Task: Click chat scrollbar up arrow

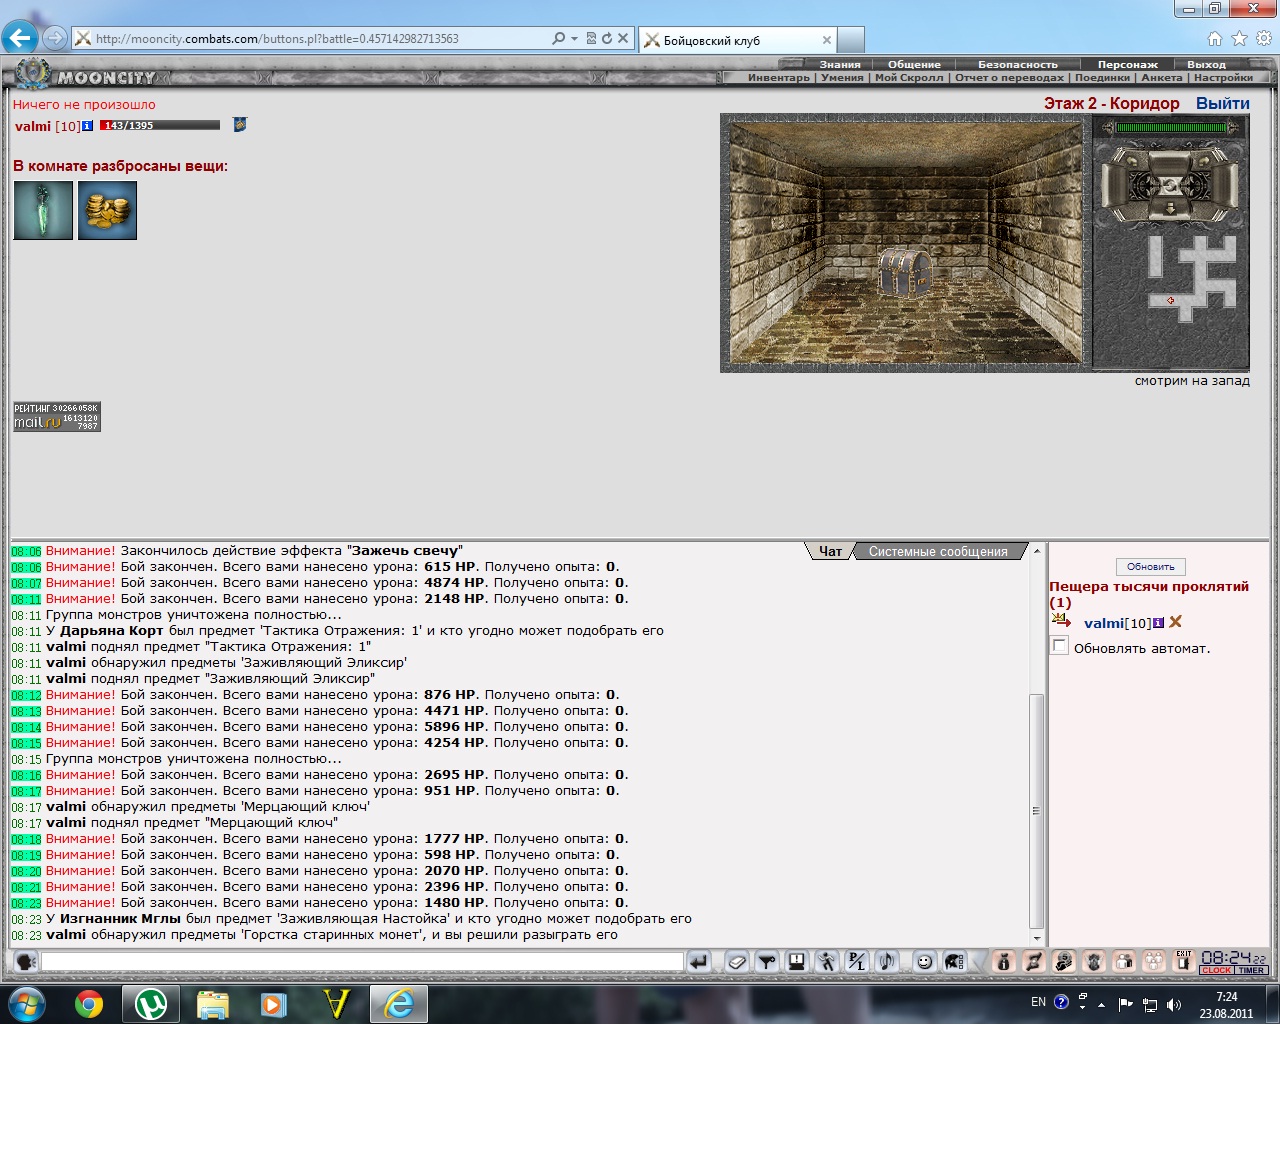Action: pyautogui.click(x=1037, y=551)
